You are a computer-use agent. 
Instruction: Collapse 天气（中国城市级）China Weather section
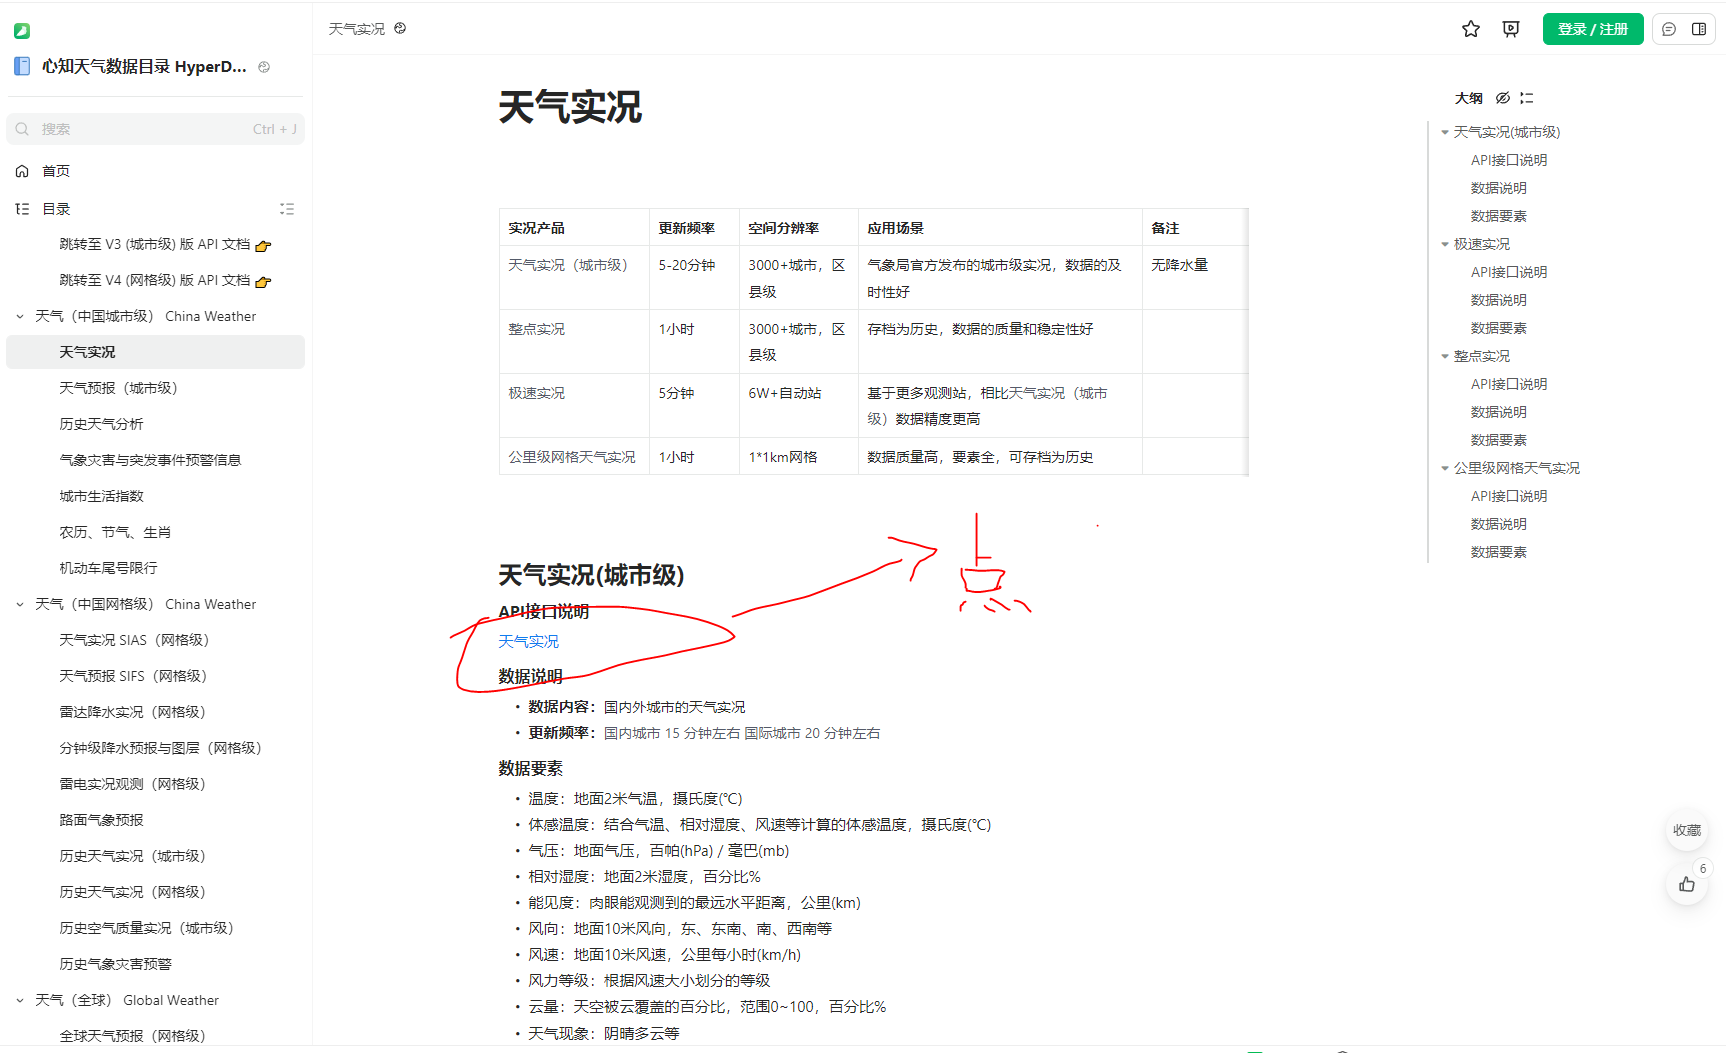click(x=20, y=316)
